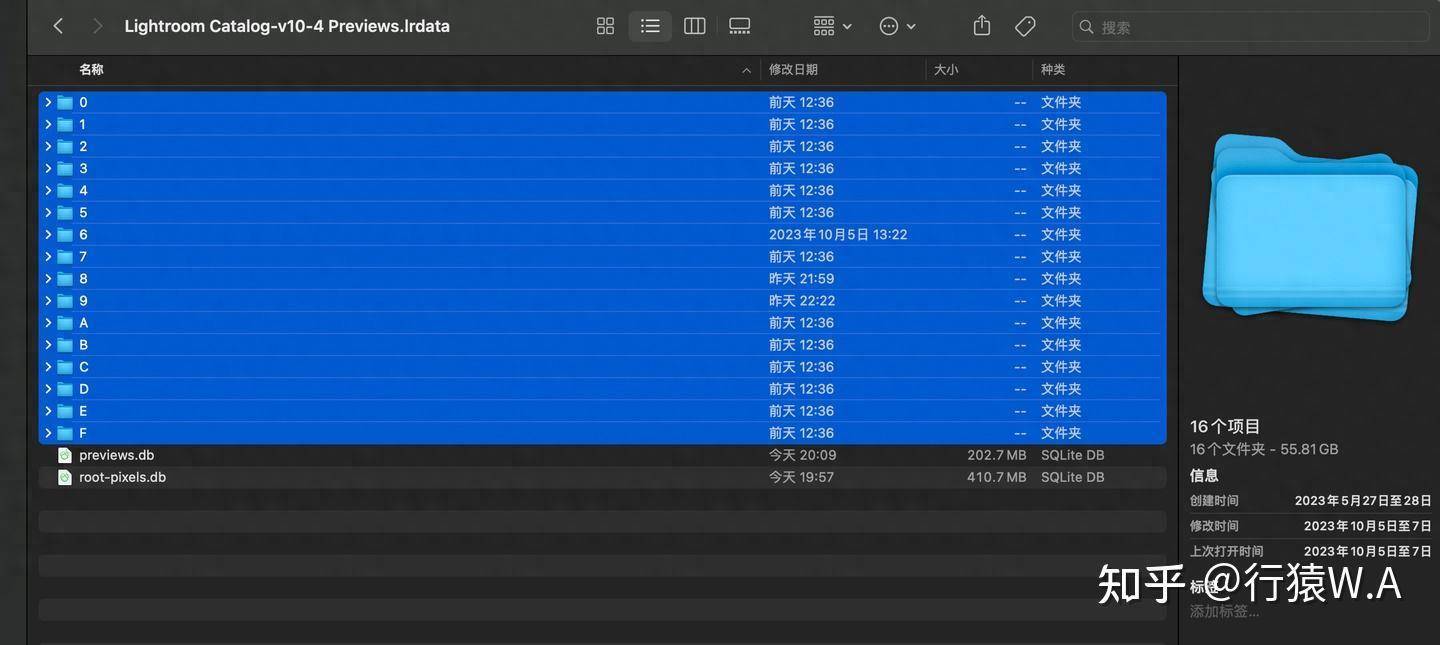
Task: Sort by 修改日期 column header
Action: [x=793, y=69]
